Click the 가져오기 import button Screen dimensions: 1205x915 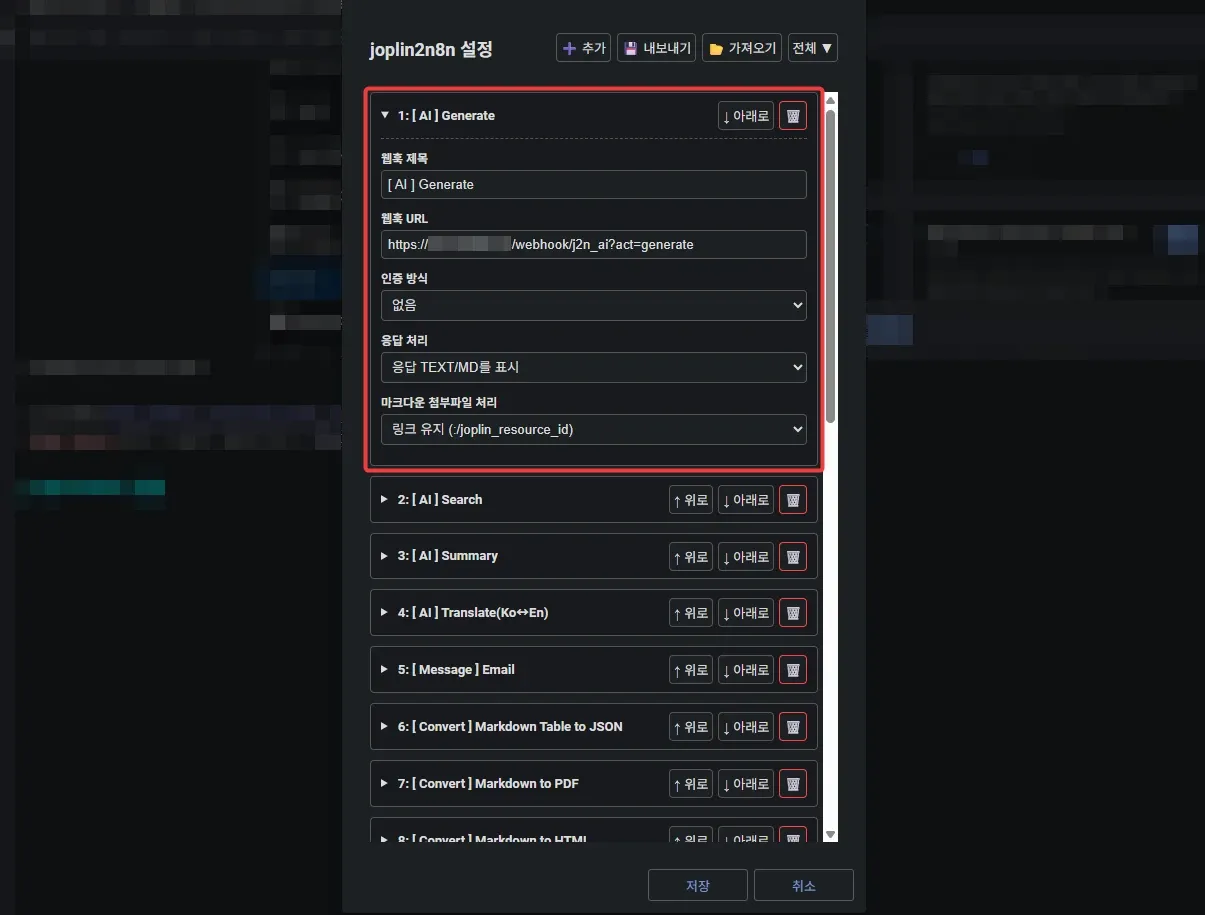742,48
